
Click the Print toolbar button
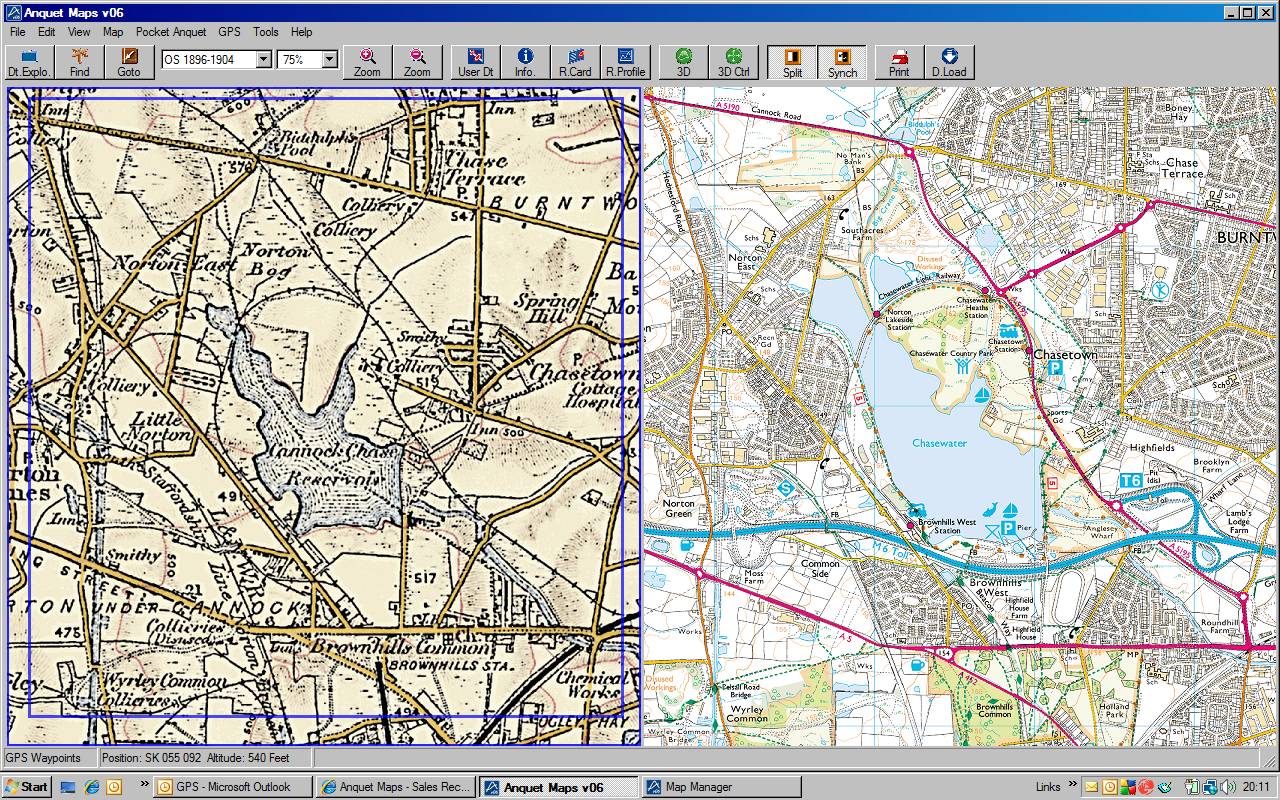pos(899,62)
